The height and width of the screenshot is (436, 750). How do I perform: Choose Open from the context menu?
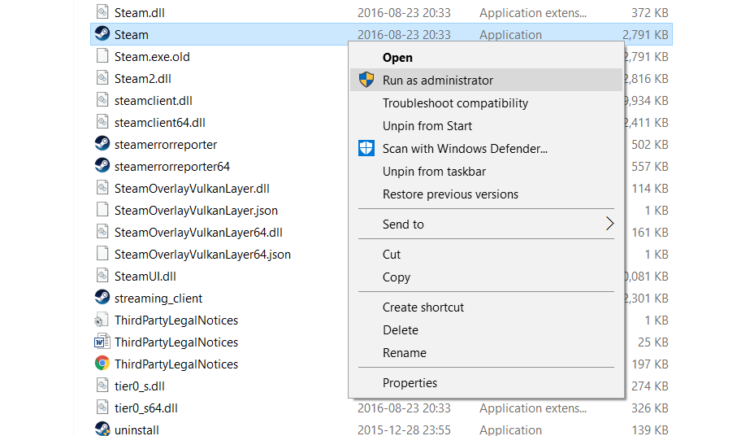(486, 57)
